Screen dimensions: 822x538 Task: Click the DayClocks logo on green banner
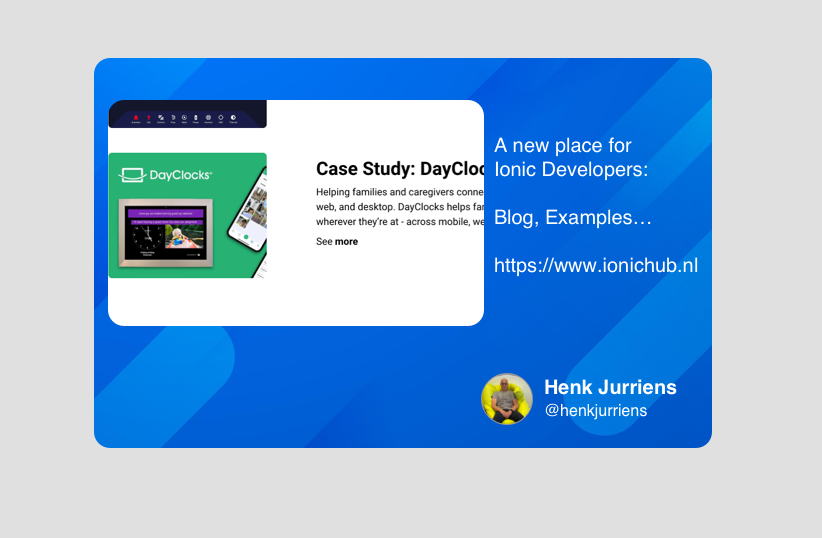(x=165, y=175)
